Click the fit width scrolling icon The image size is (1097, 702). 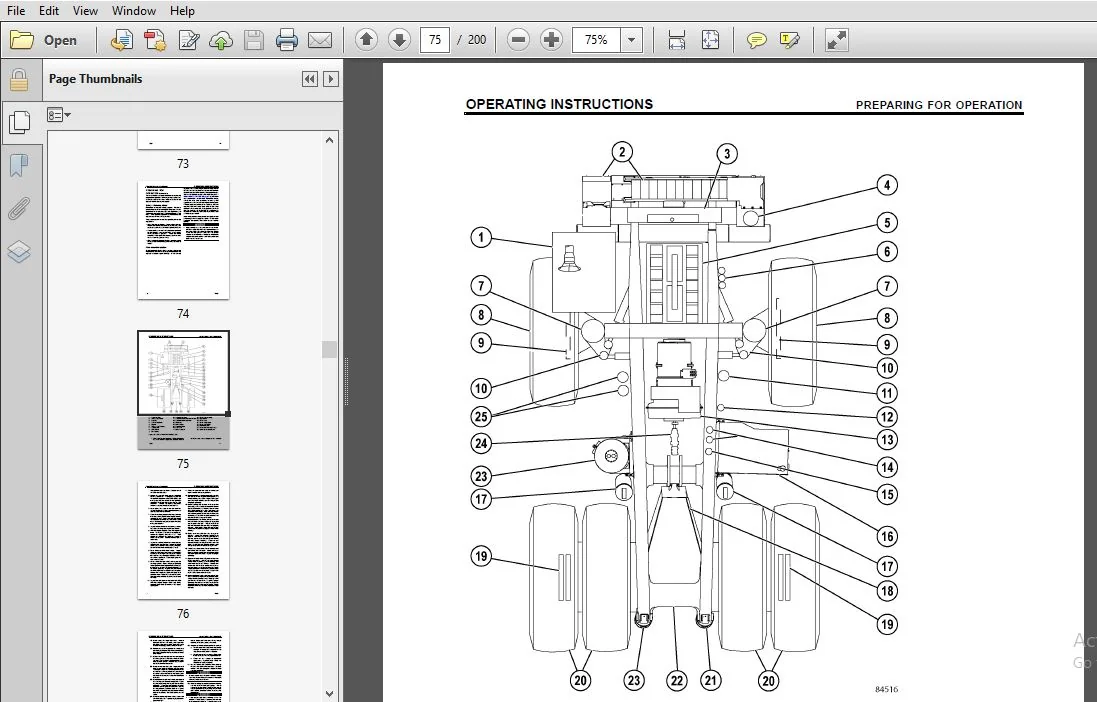click(677, 40)
